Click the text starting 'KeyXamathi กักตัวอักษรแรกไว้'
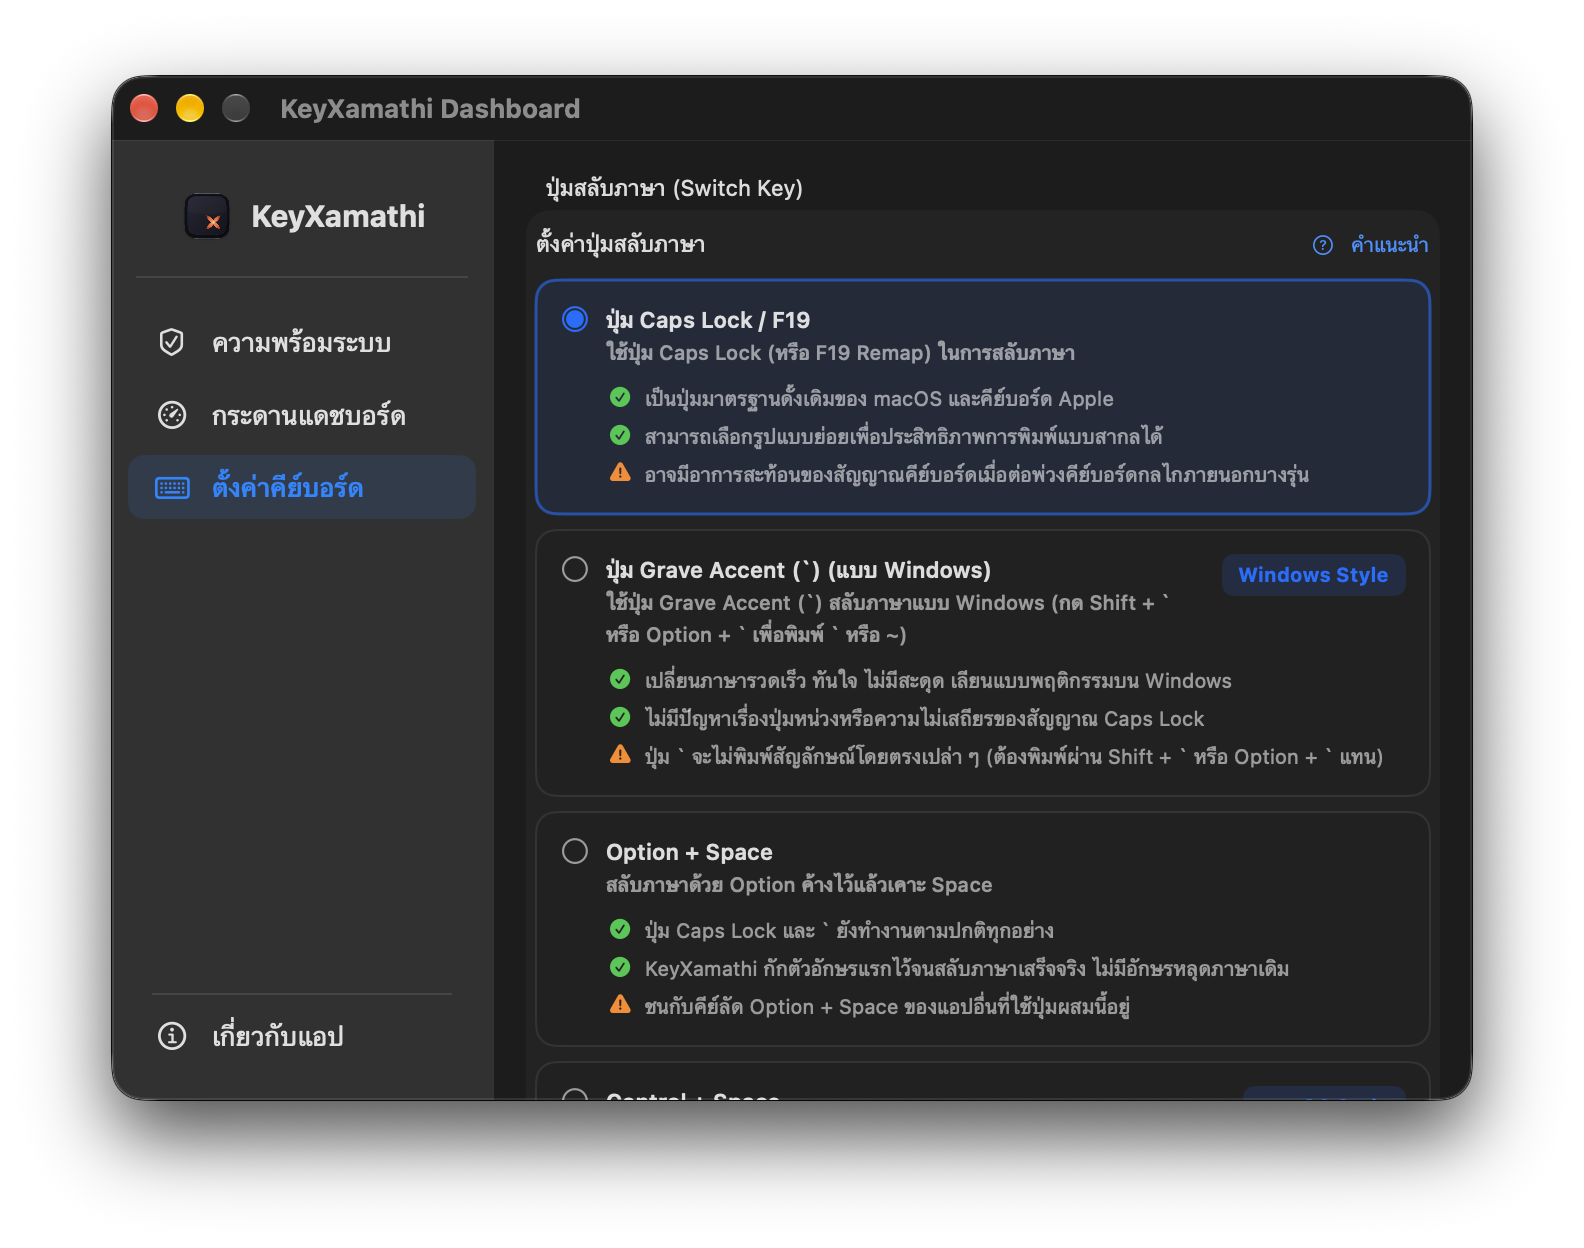Screen dimensions: 1584x1248 (x=967, y=969)
